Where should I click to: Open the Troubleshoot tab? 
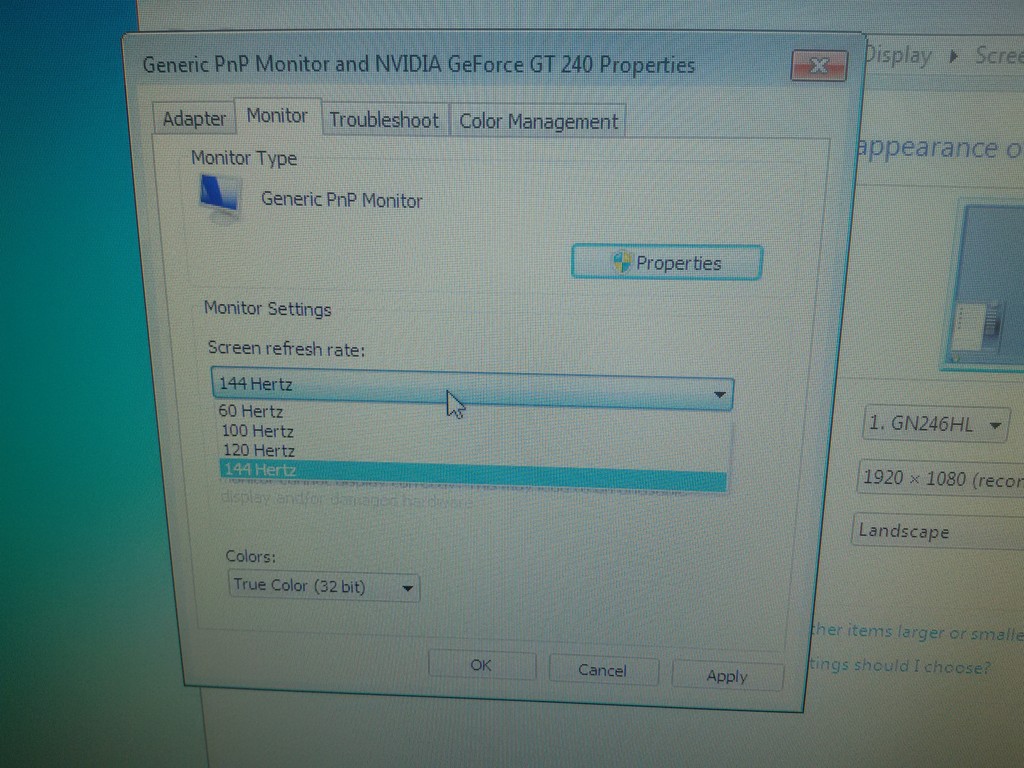[384, 120]
